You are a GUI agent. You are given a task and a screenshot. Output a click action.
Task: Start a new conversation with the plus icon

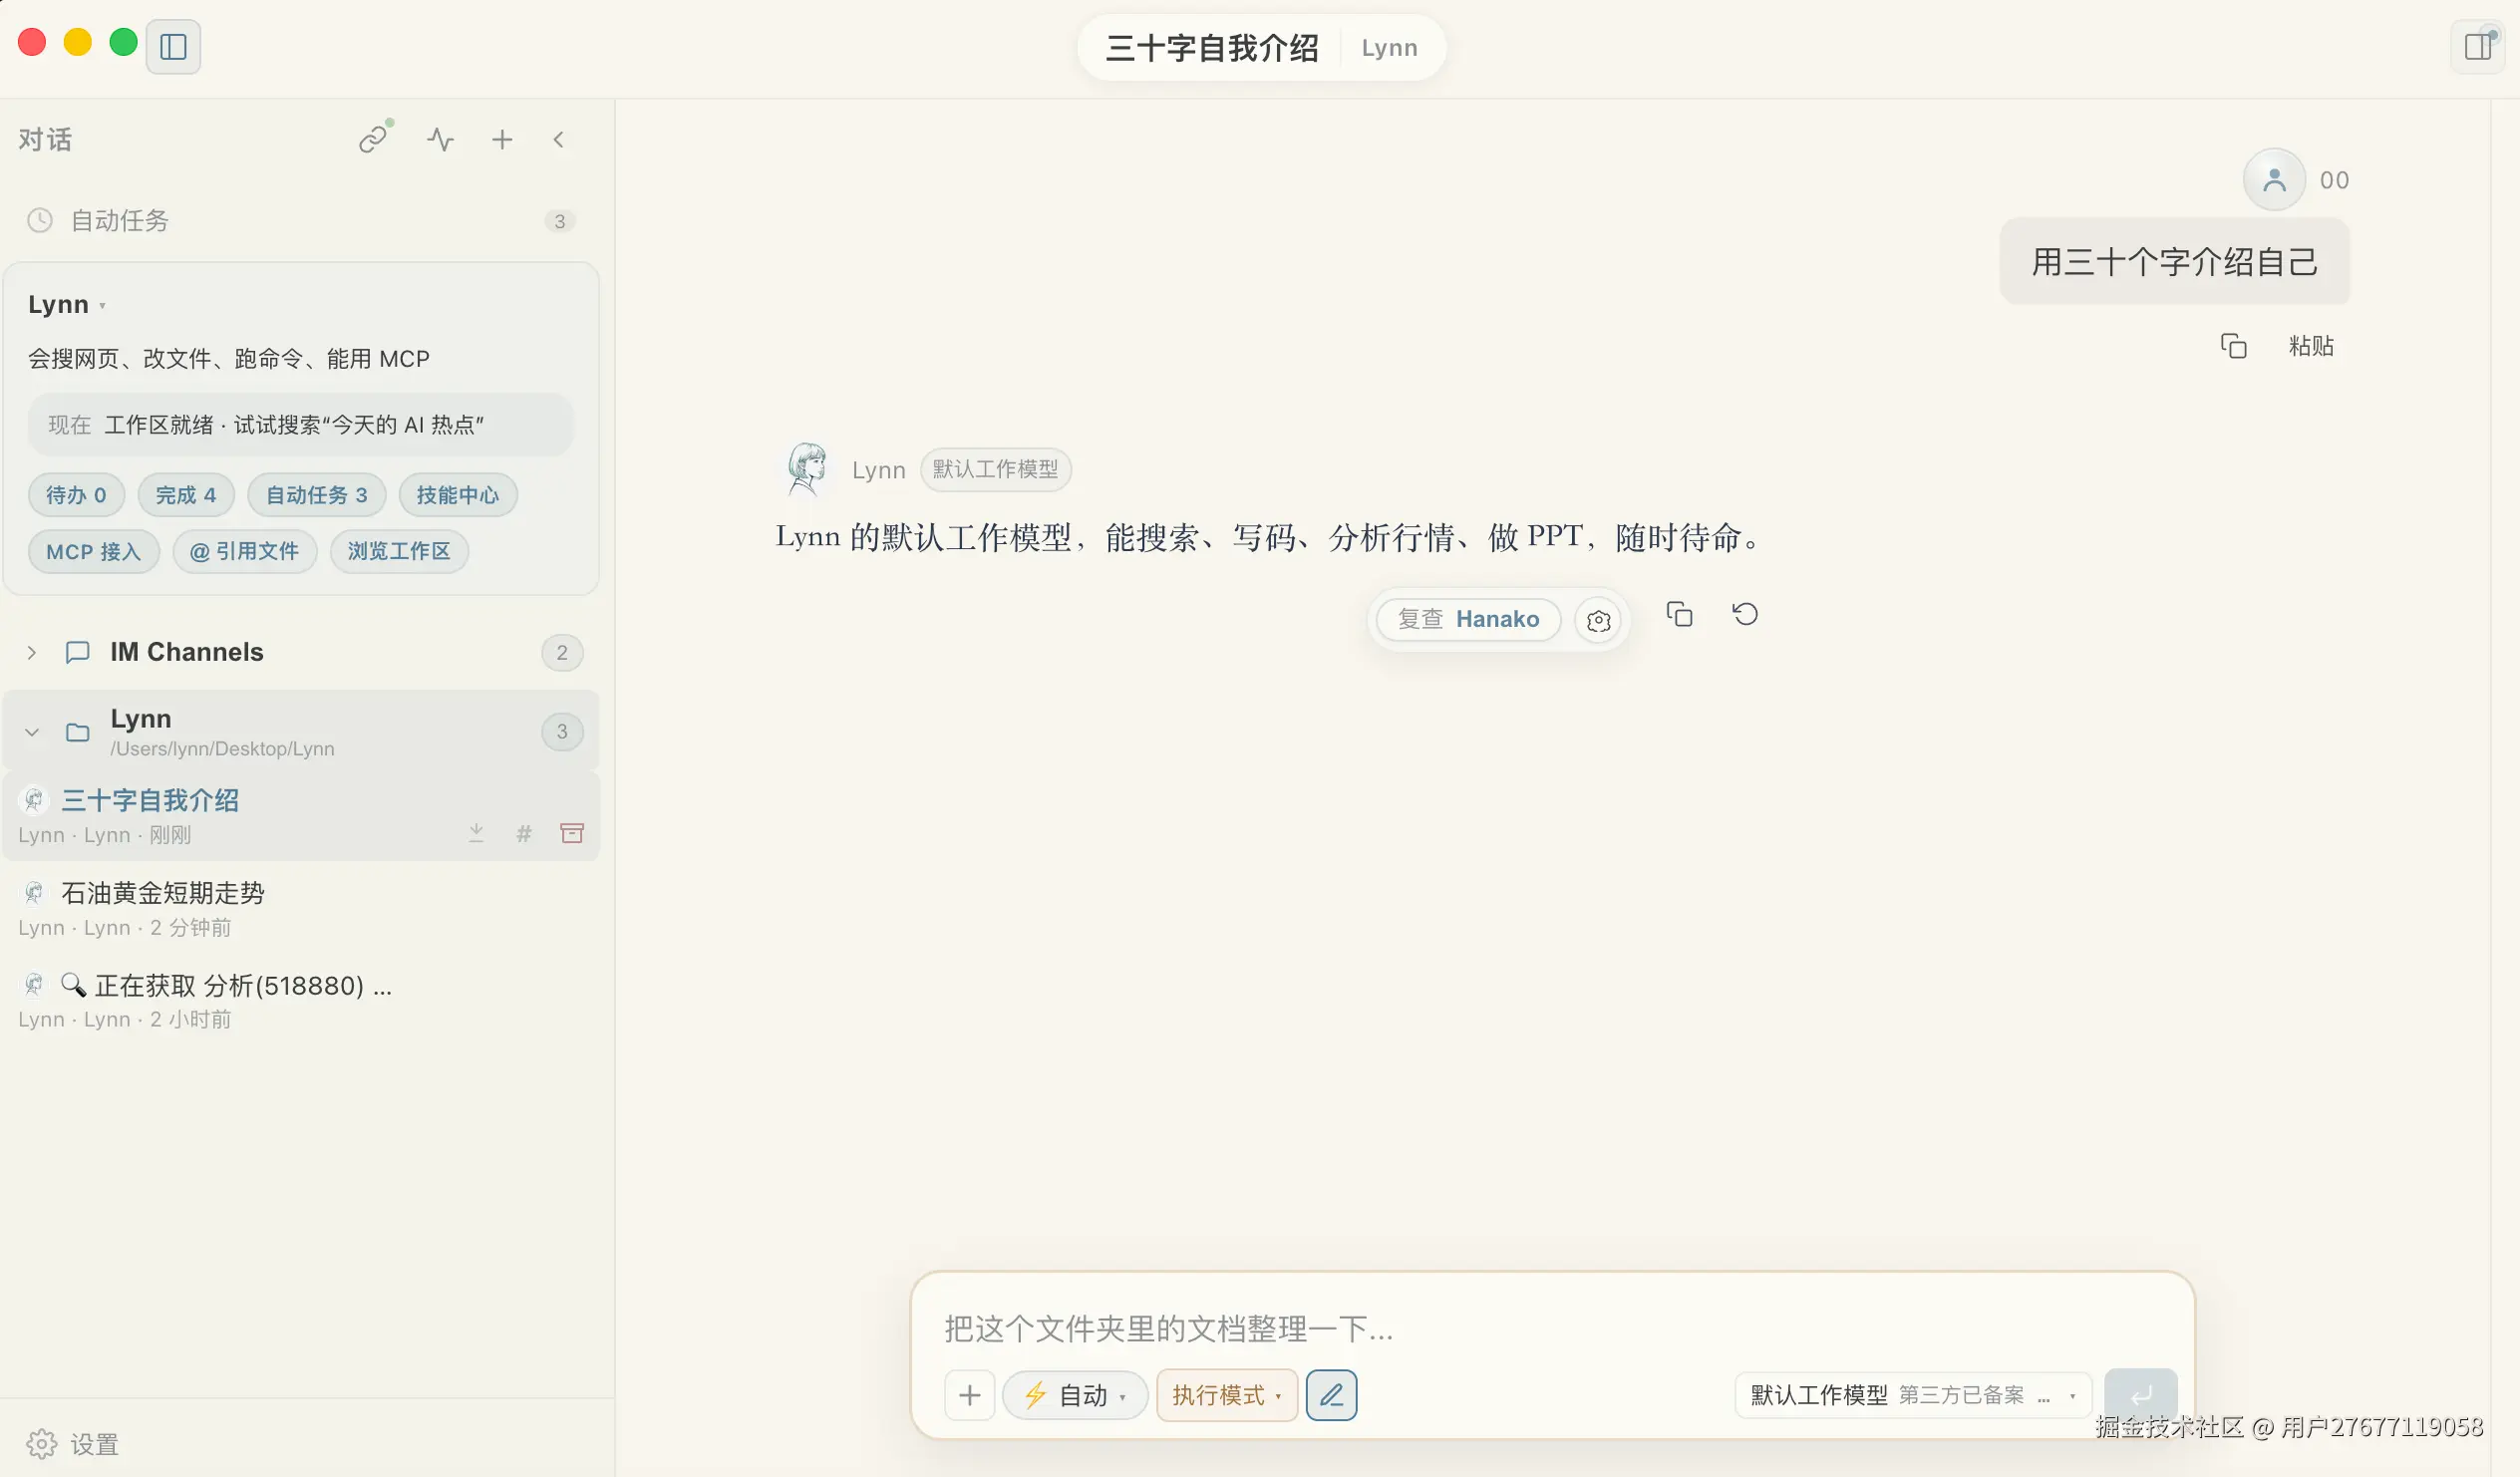point(502,139)
